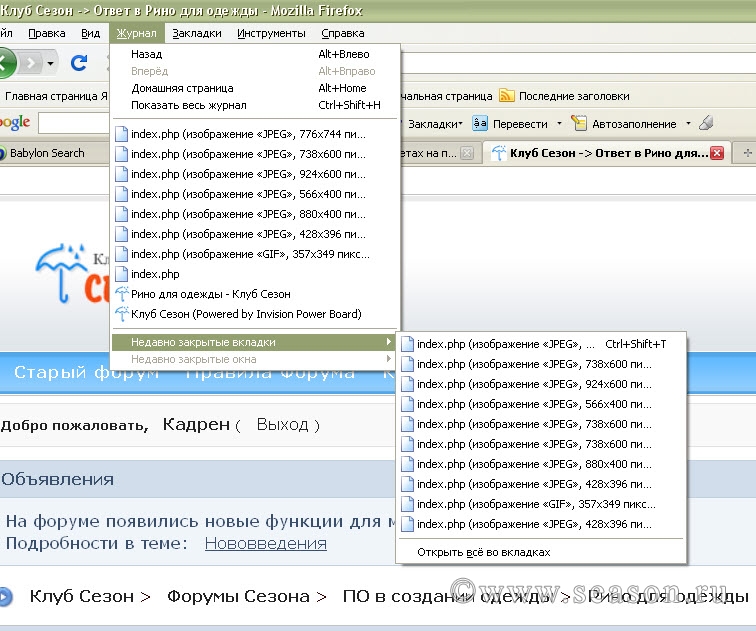Choose Домашняя страница menu entry
Screen dimensions: 756x631
click(256, 88)
